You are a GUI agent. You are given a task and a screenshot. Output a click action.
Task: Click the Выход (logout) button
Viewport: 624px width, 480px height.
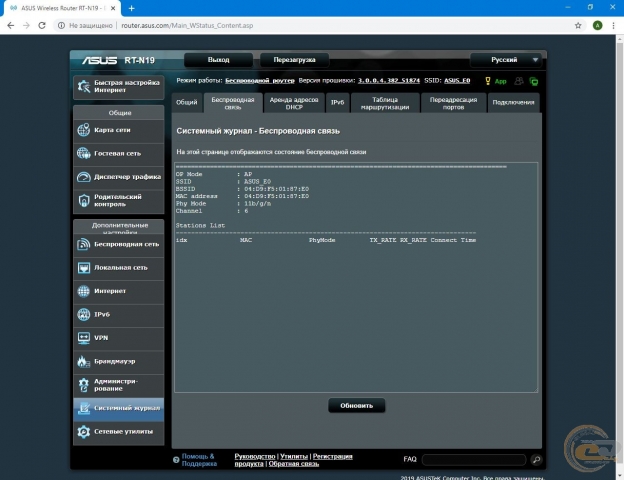tap(218, 60)
